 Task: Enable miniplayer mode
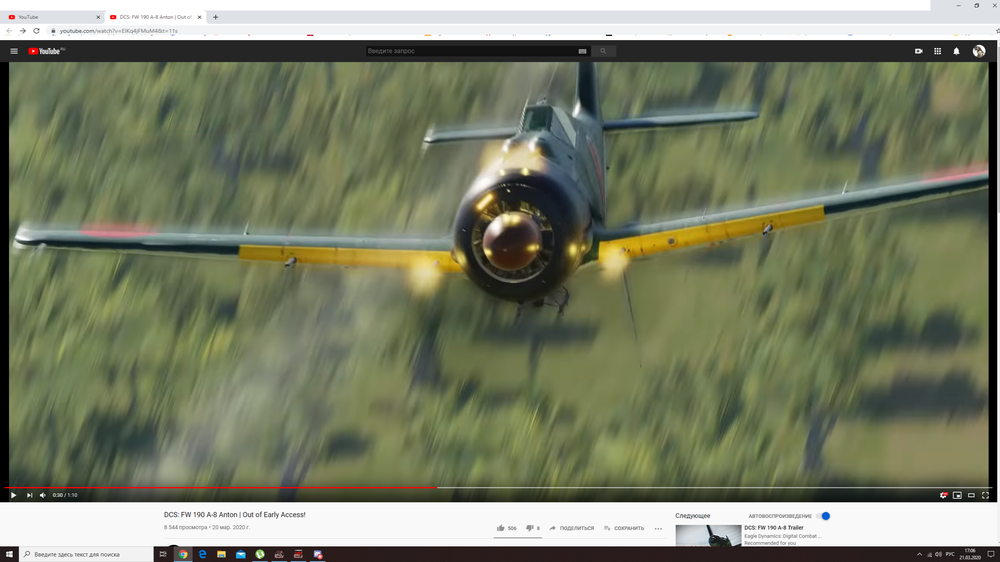click(957, 495)
